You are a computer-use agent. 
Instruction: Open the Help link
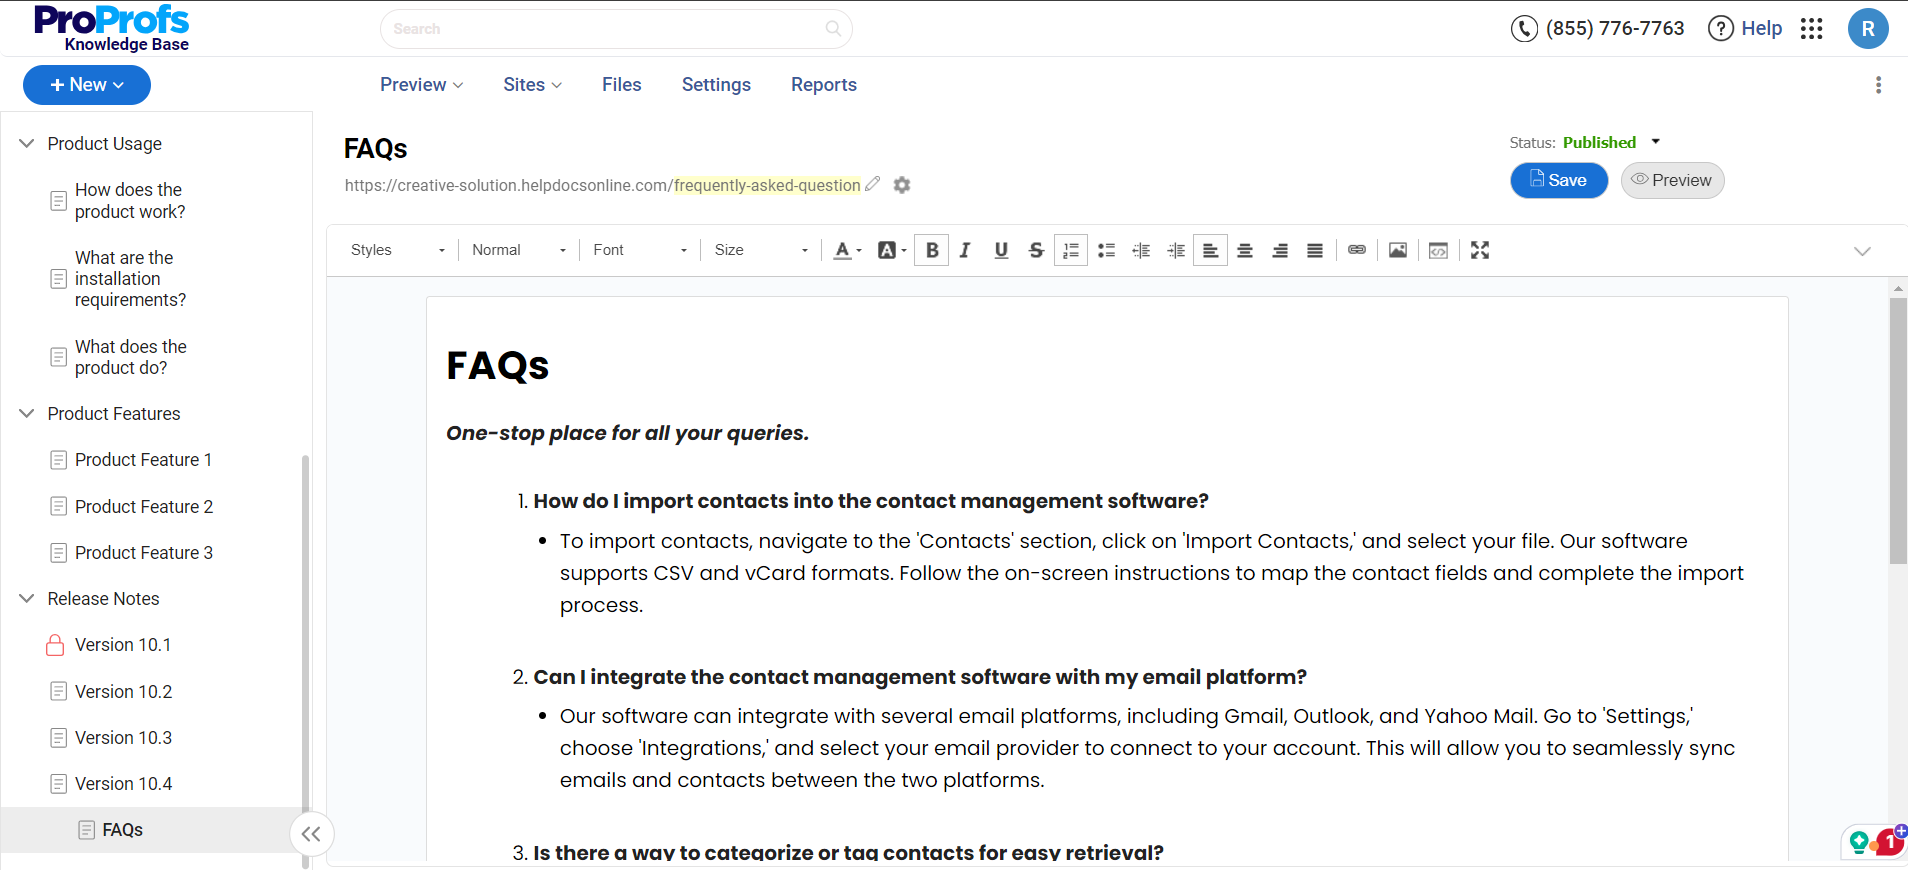click(1745, 29)
